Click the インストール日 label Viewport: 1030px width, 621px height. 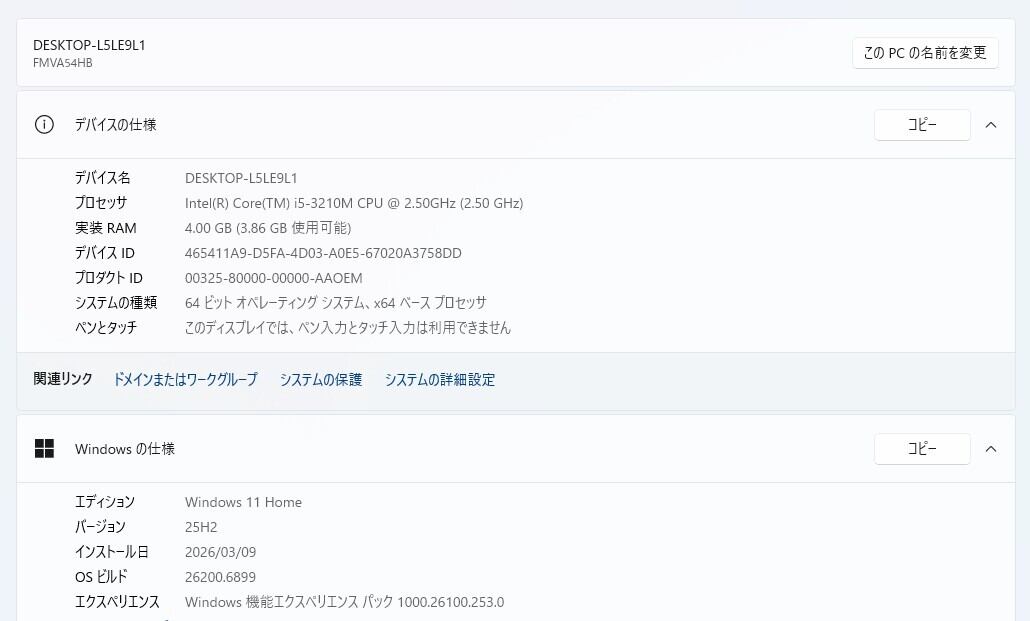pos(112,552)
